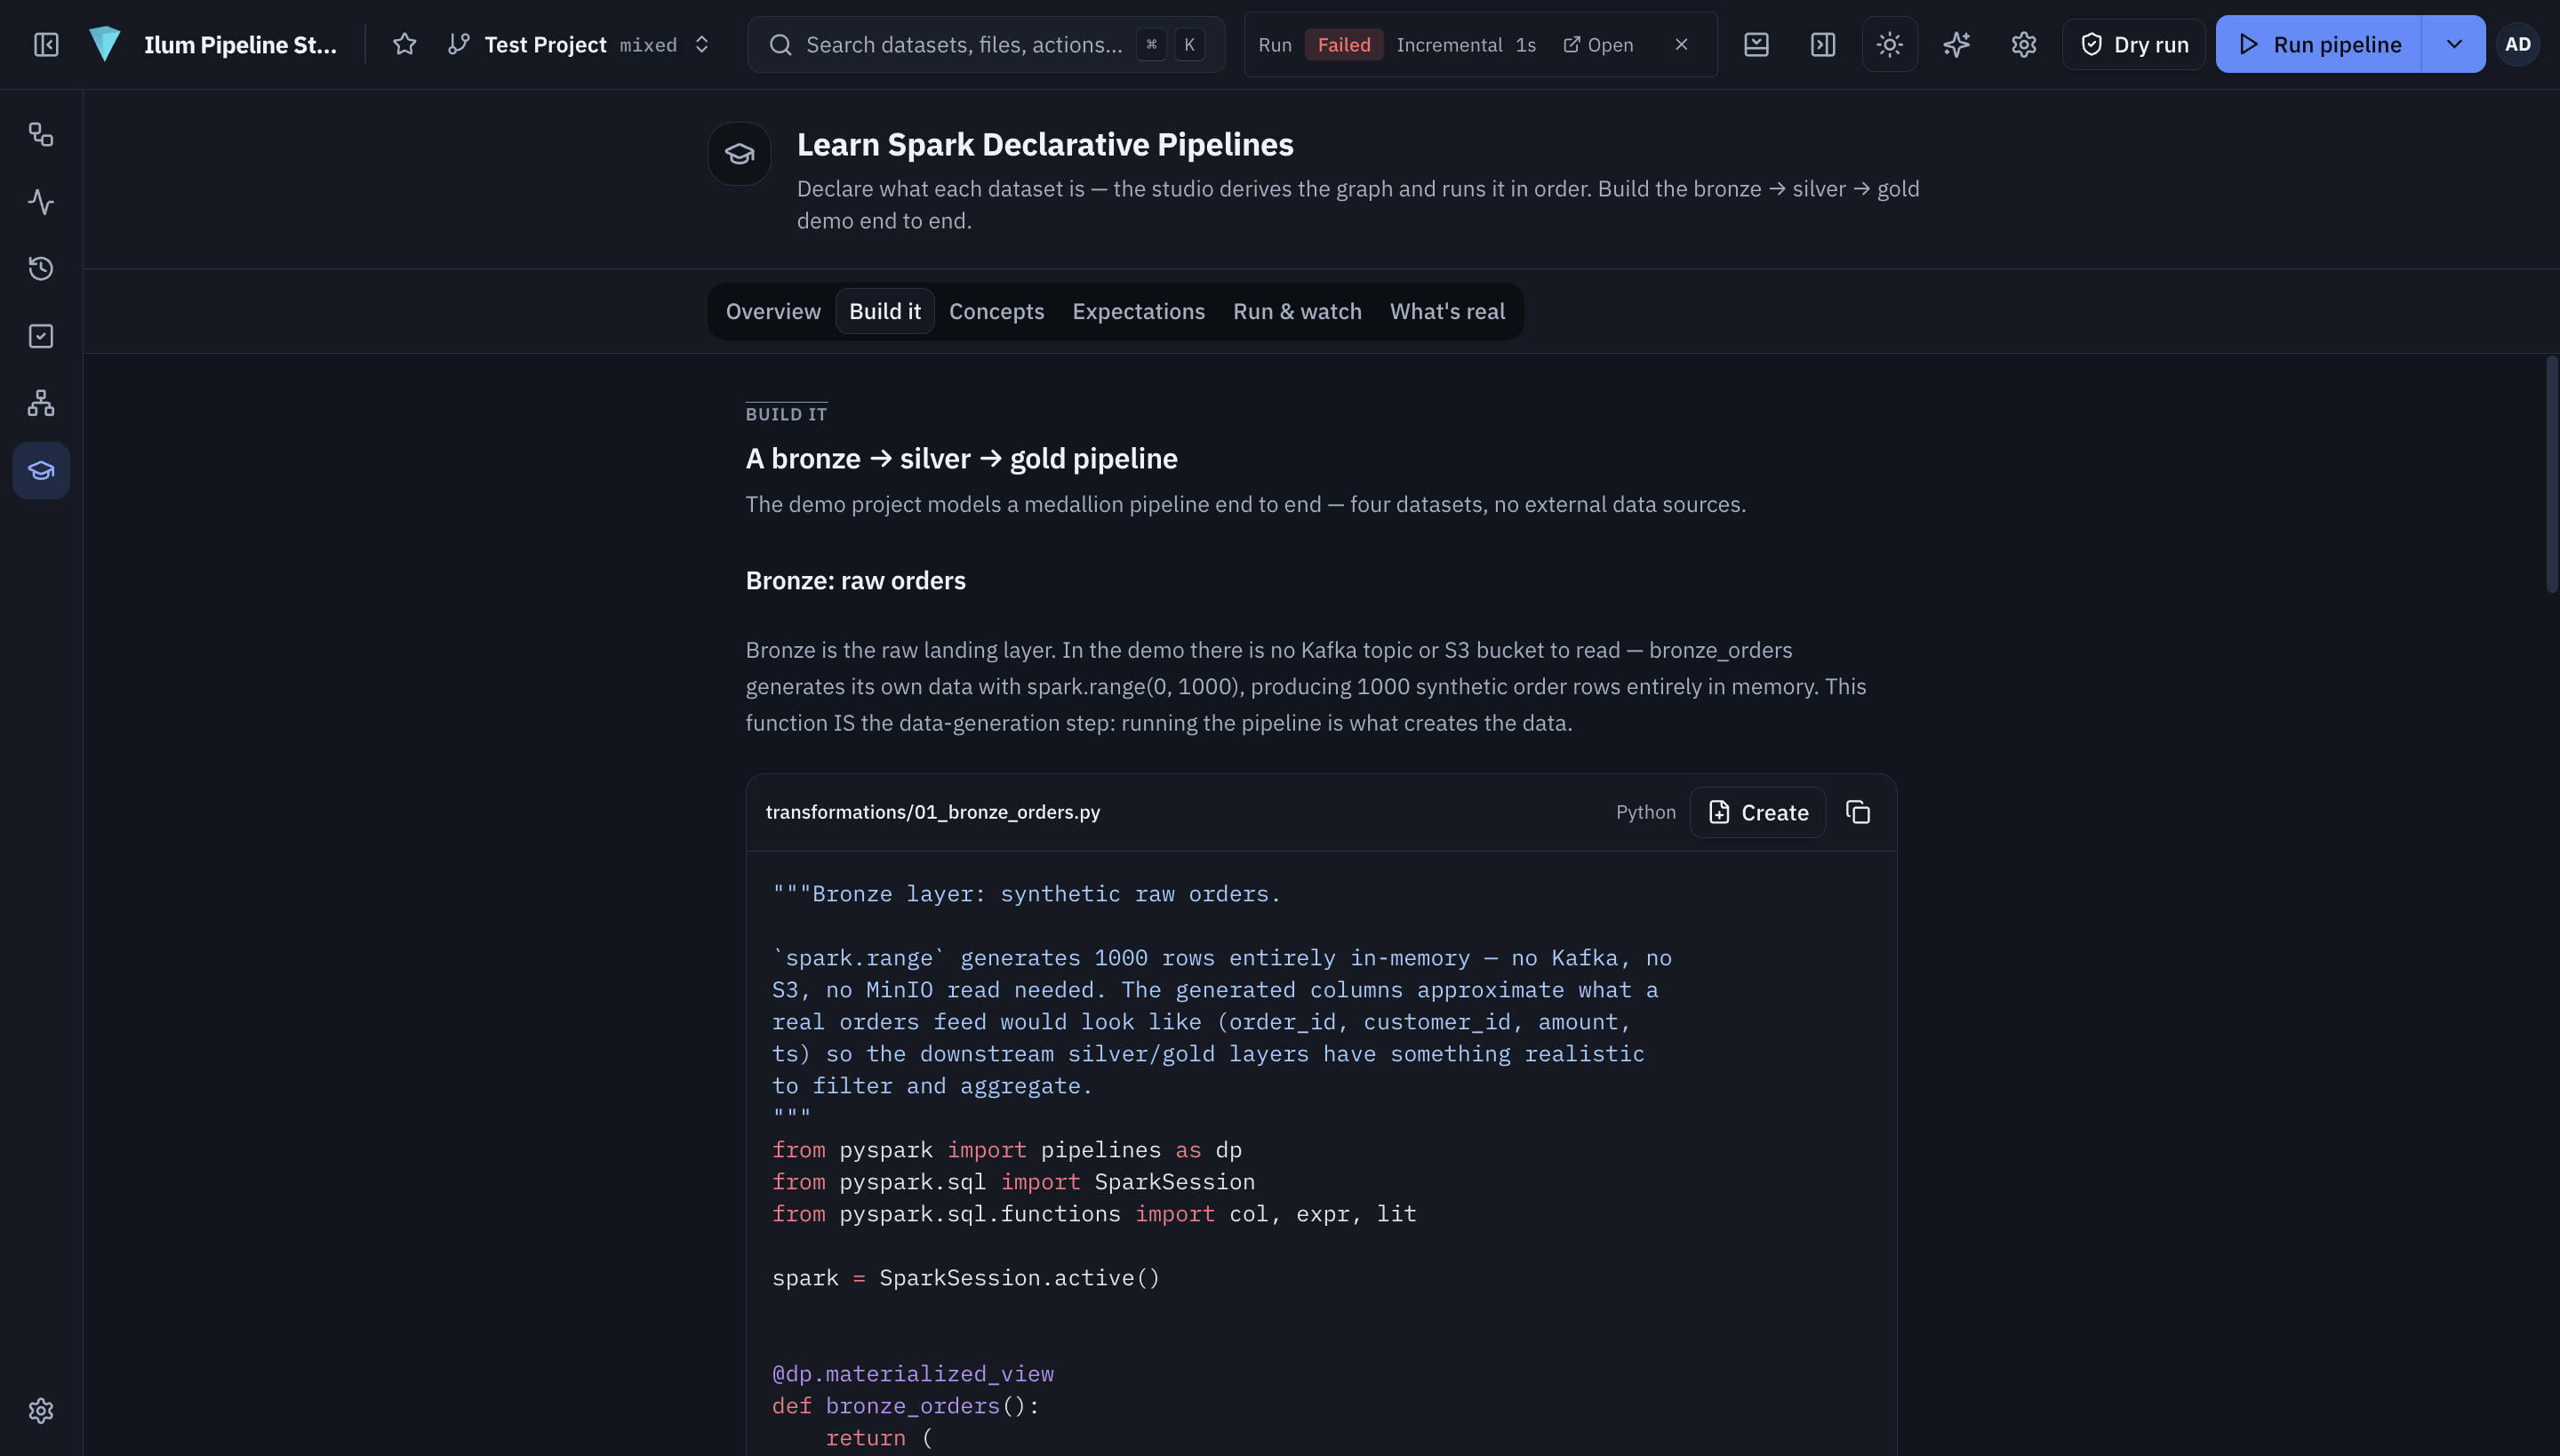Copy the bronze_orders code snippet

tap(1858, 812)
